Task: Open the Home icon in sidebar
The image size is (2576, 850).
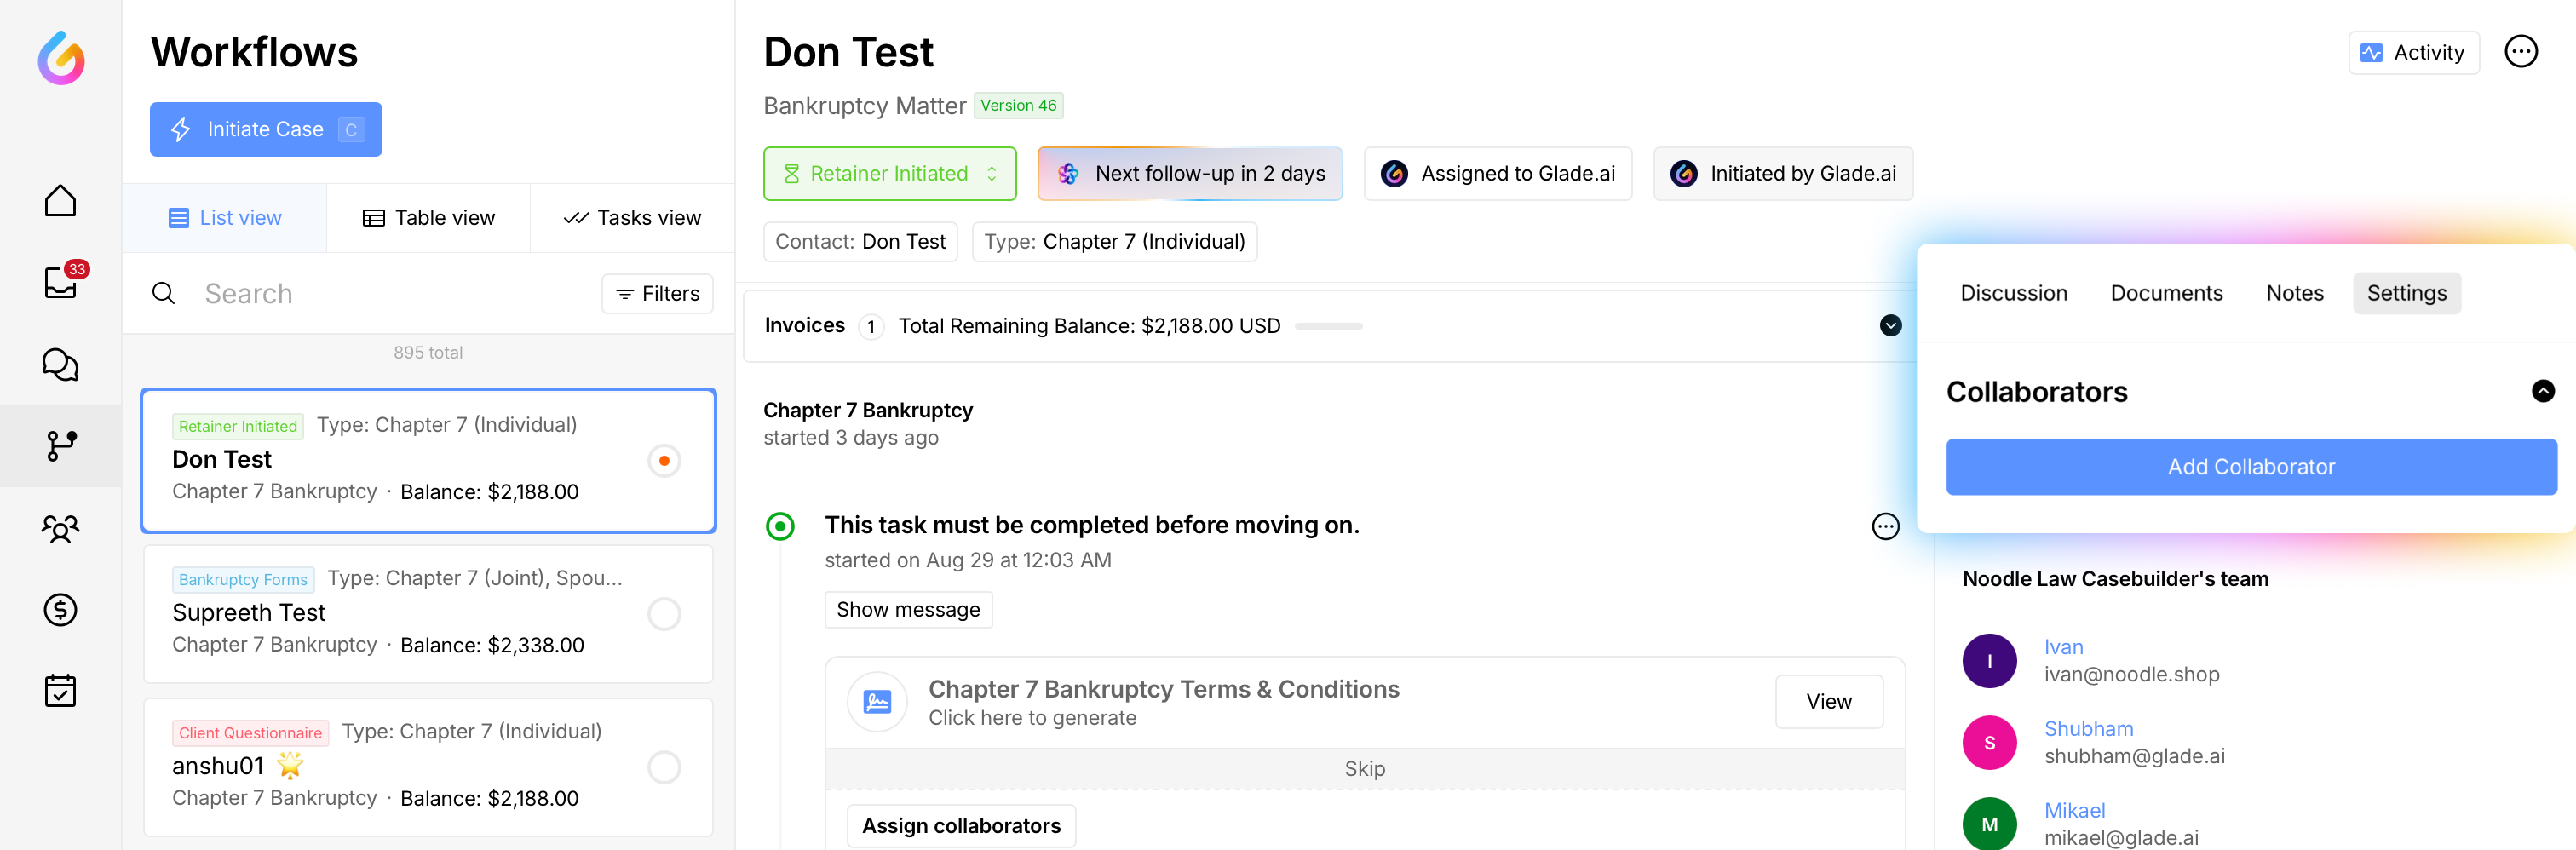Action: click(x=60, y=201)
